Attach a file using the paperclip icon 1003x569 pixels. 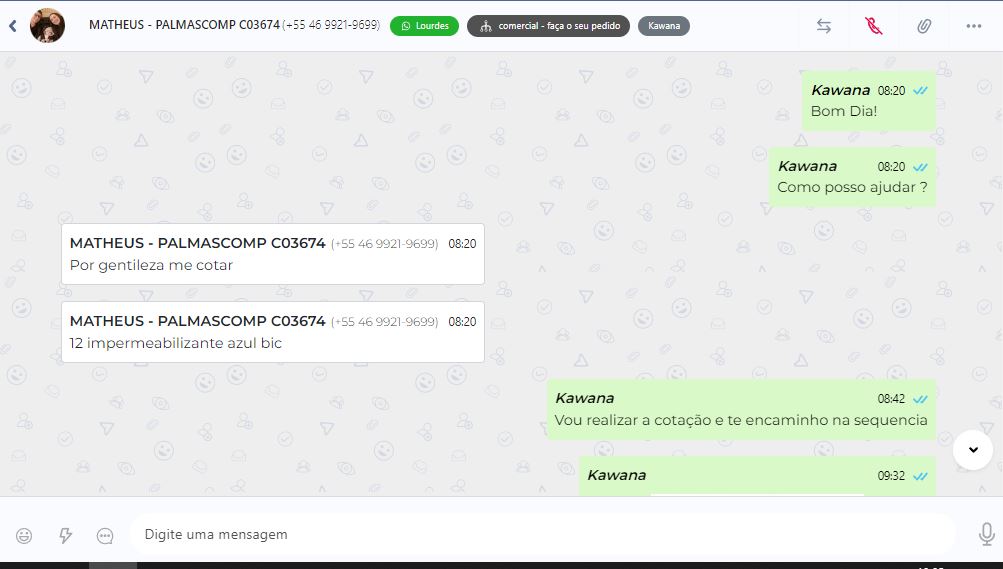tap(924, 26)
